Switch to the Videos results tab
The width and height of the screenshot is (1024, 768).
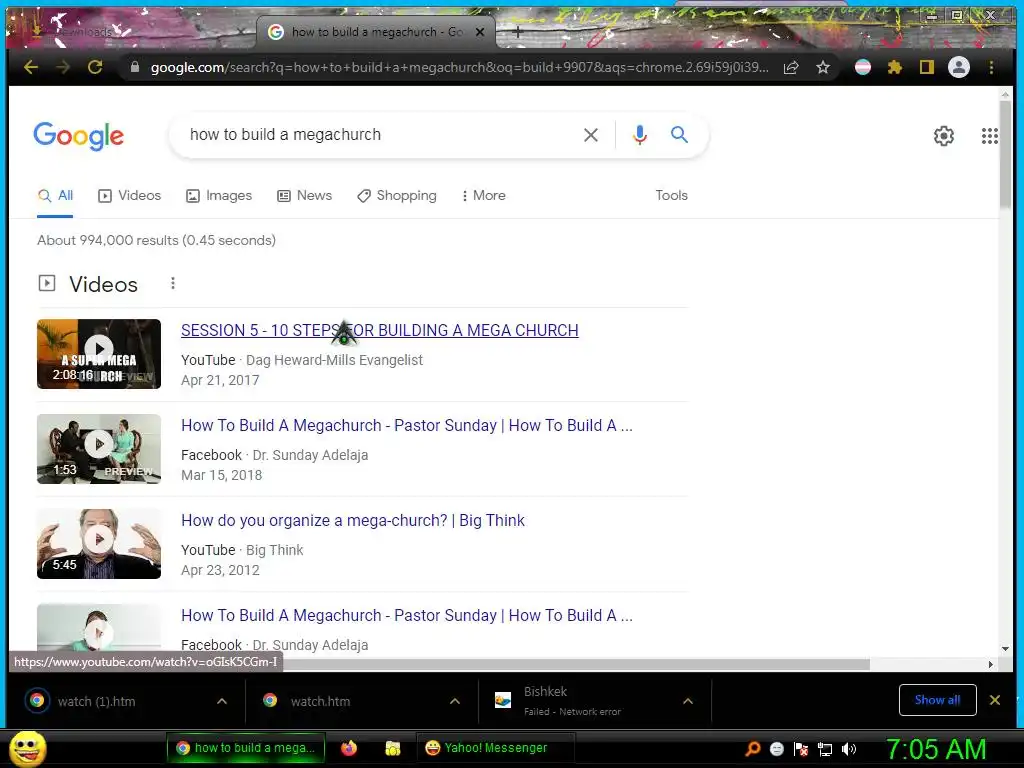coord(129,195)
